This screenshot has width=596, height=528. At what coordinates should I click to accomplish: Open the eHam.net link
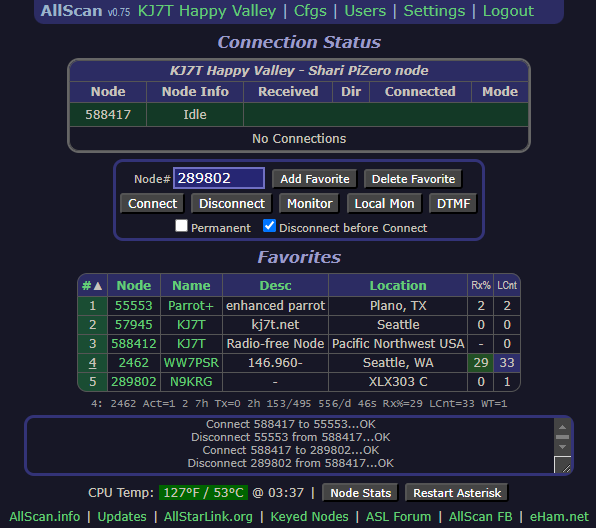tap(559, 517)
